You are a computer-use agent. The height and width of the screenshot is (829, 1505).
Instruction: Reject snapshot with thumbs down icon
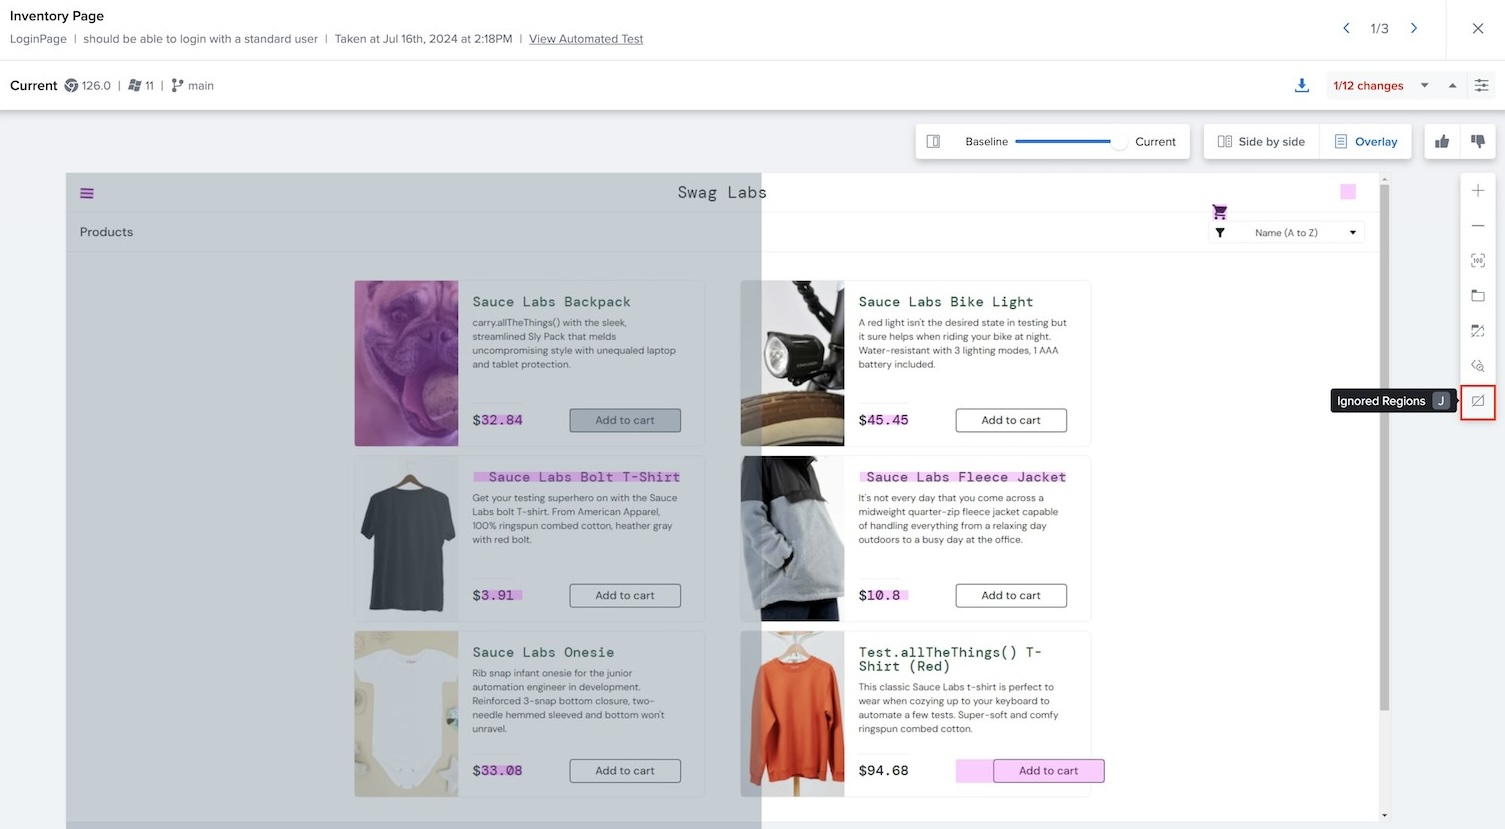(1478, 142)
